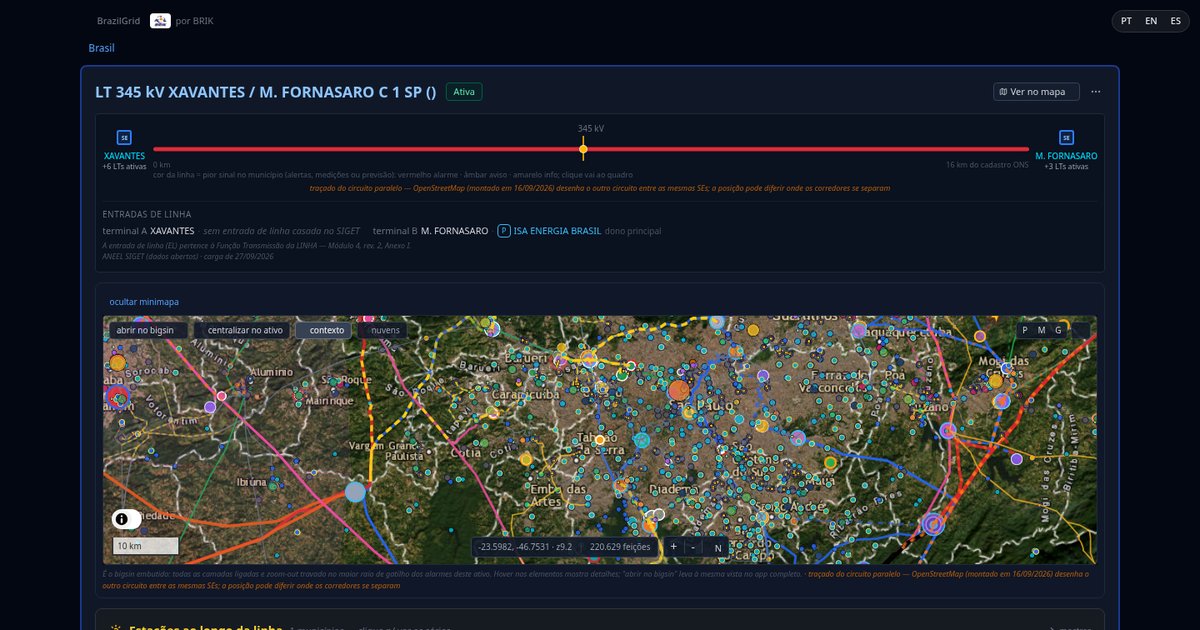Click the BrazilGrid site name
Viewport: 1200px width, 630px height.
118,21
